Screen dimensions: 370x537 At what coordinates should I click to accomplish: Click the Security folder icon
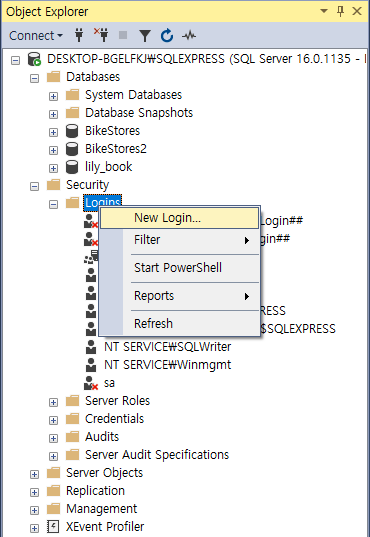click(53, 185)
